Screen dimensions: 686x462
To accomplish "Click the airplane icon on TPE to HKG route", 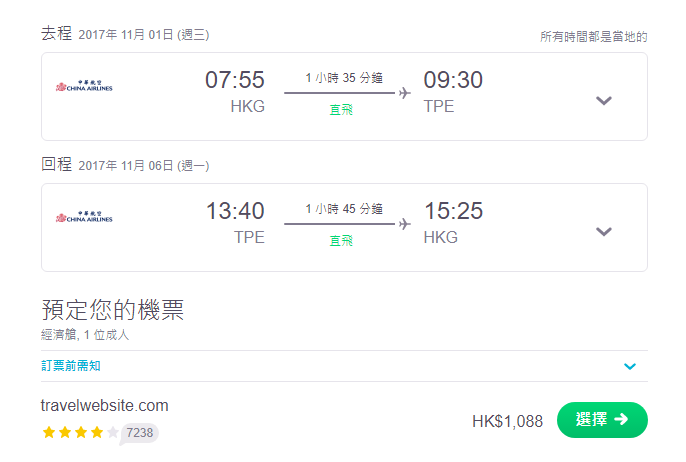I will (x=405, y=224).
